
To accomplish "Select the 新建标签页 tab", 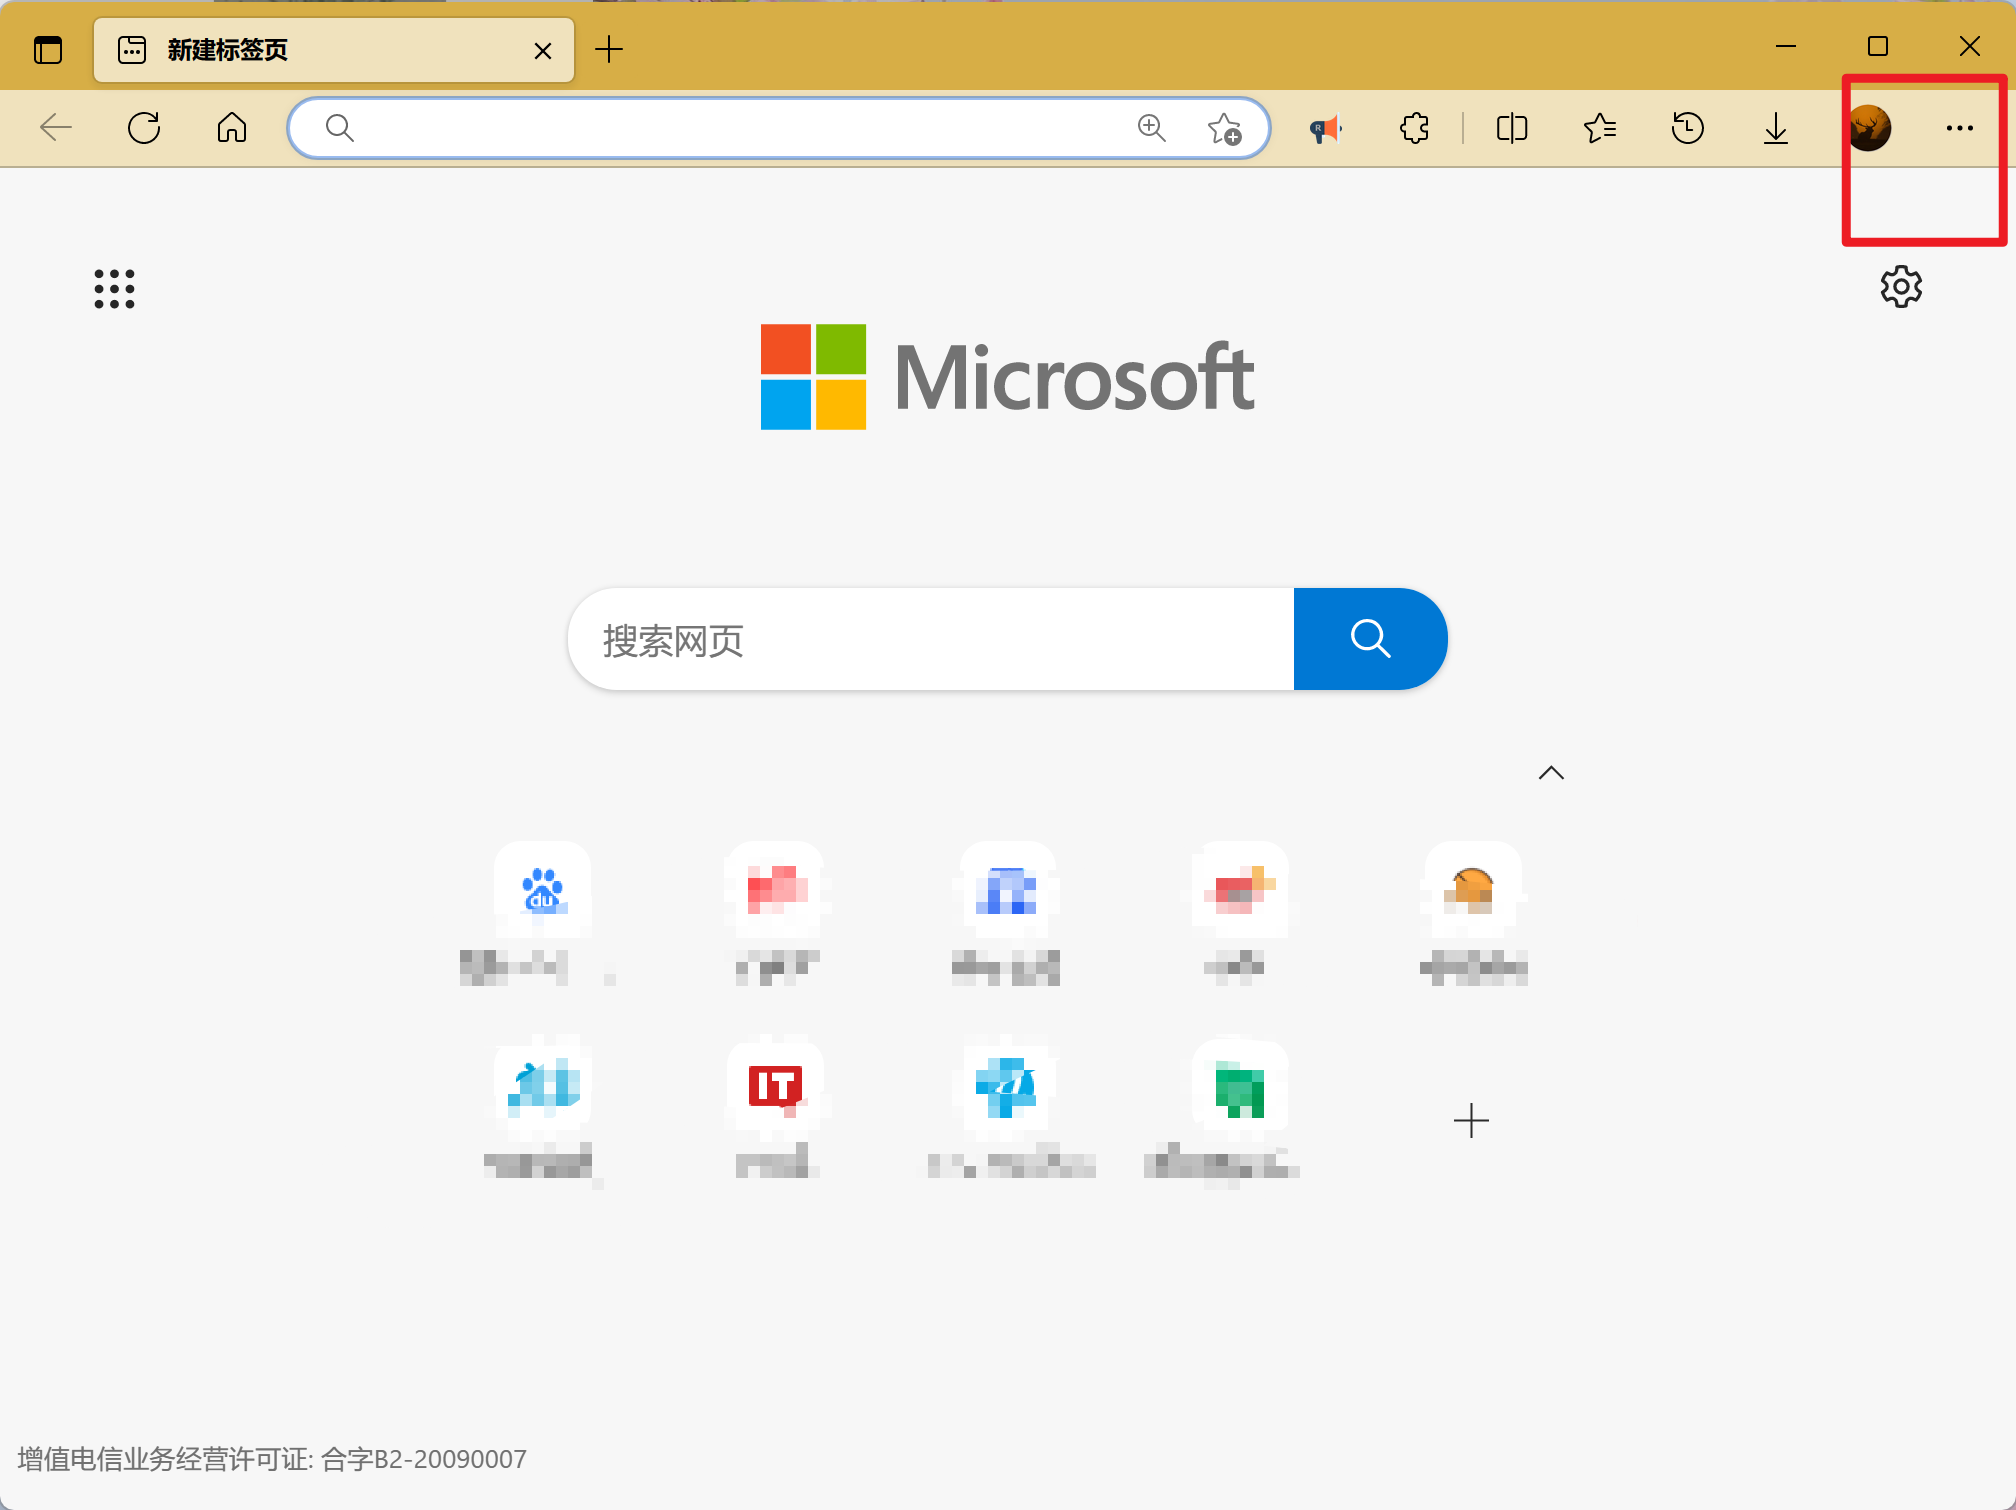I will [x=334, y=50].
